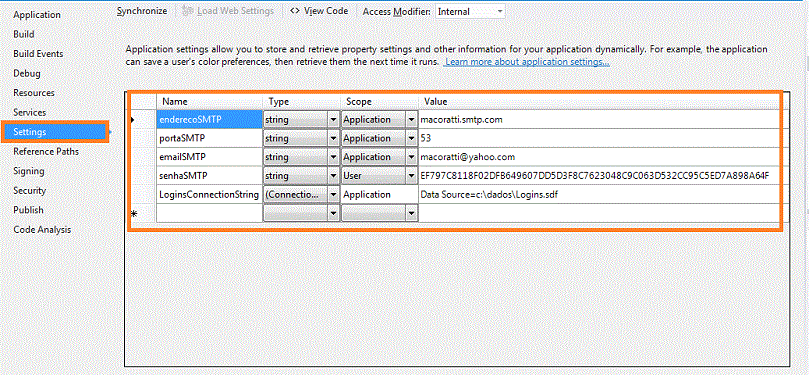Select the Services tab
809x375 pixels.
tap(29, 112)
